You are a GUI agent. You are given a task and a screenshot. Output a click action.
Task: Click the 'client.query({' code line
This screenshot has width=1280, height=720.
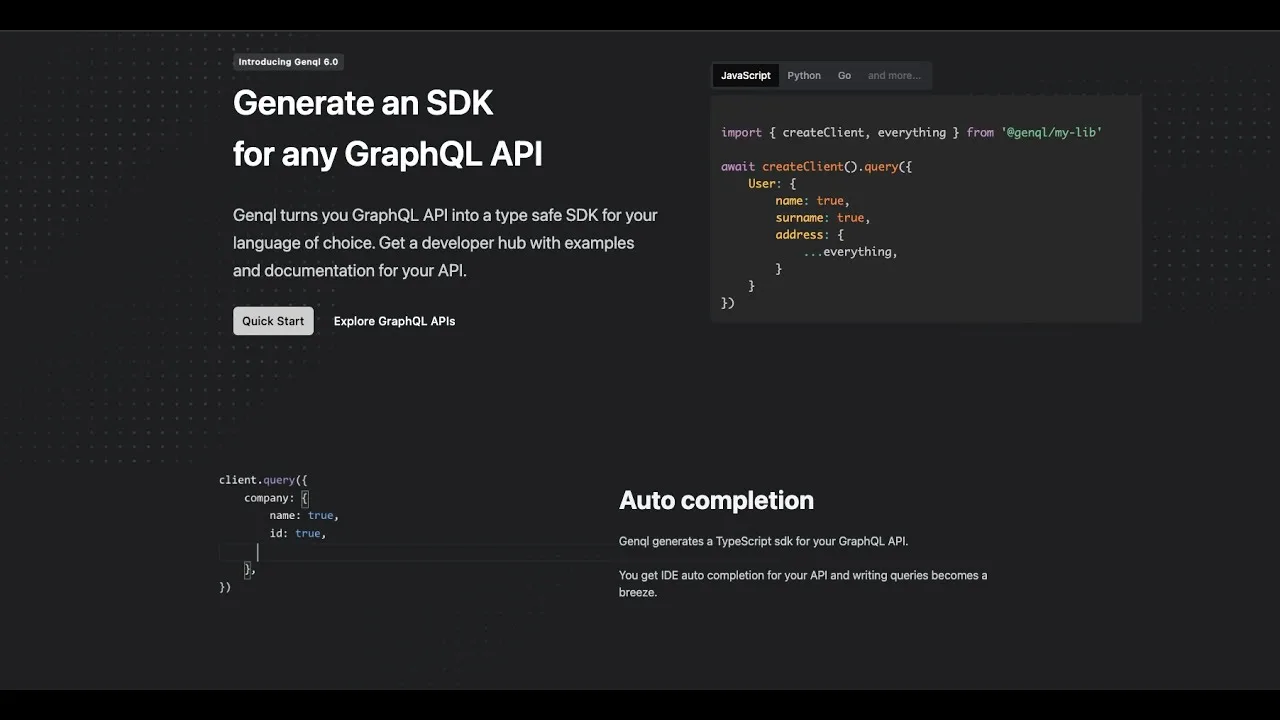263,480
